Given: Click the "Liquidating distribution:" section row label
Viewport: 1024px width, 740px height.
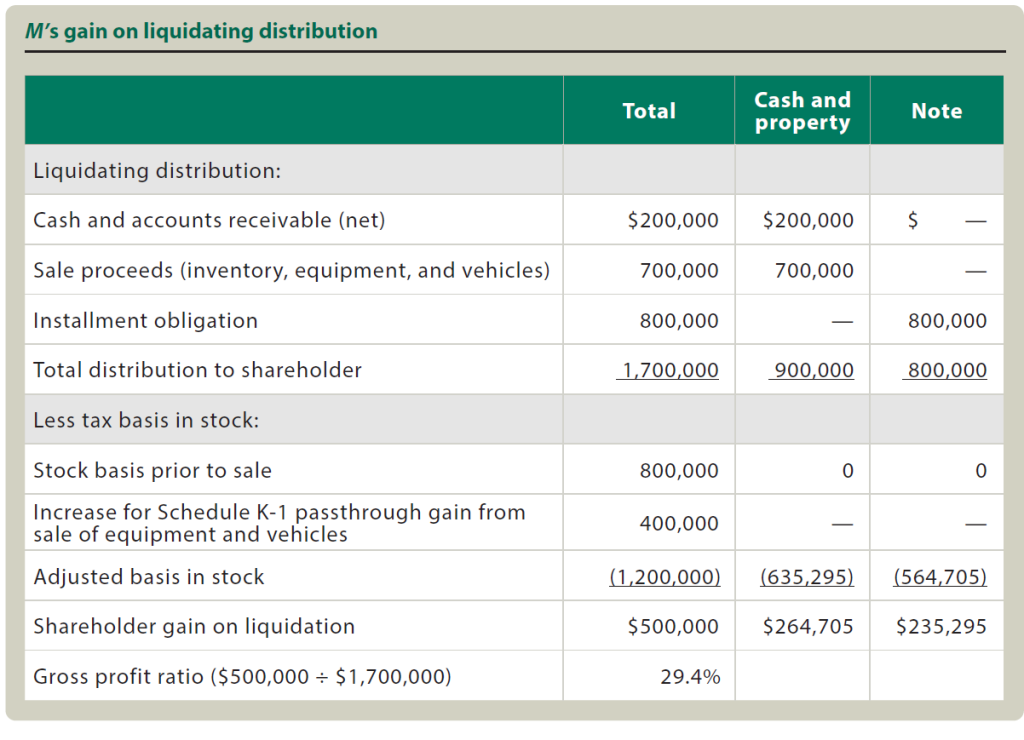Looking at the screenshot, I should click(x=157, y=170).
